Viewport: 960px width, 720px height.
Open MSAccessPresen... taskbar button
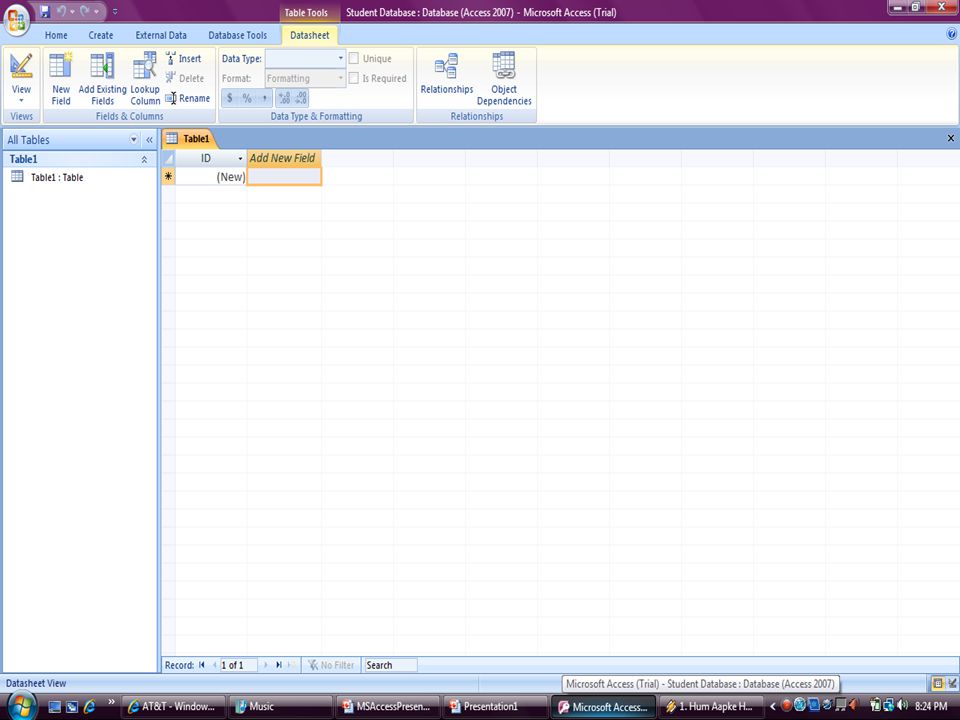388,707
